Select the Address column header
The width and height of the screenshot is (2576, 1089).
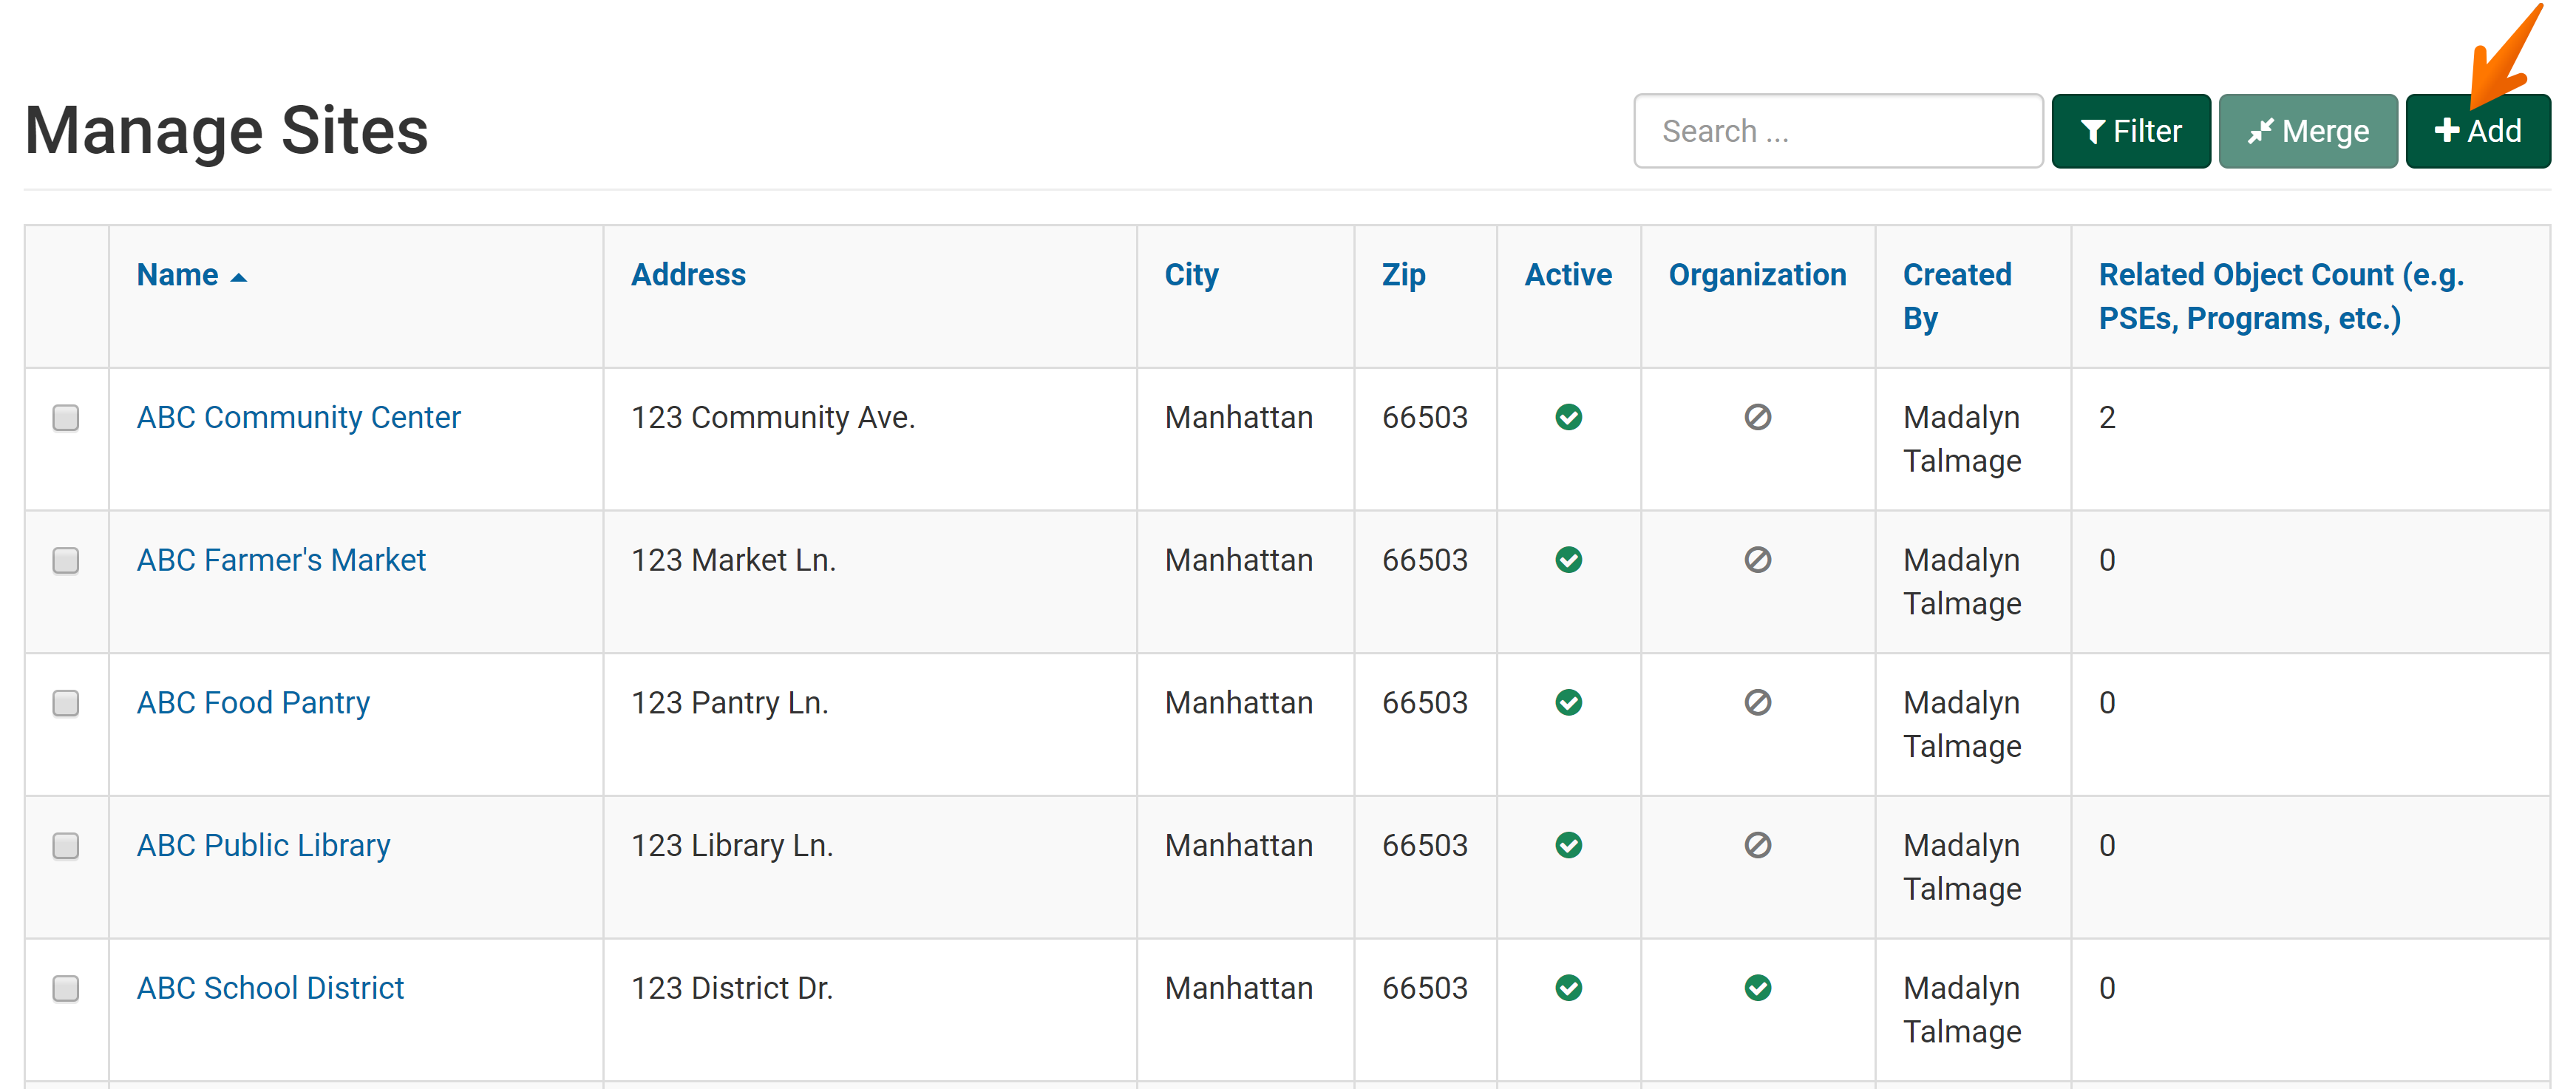click(x=688, y=275)
